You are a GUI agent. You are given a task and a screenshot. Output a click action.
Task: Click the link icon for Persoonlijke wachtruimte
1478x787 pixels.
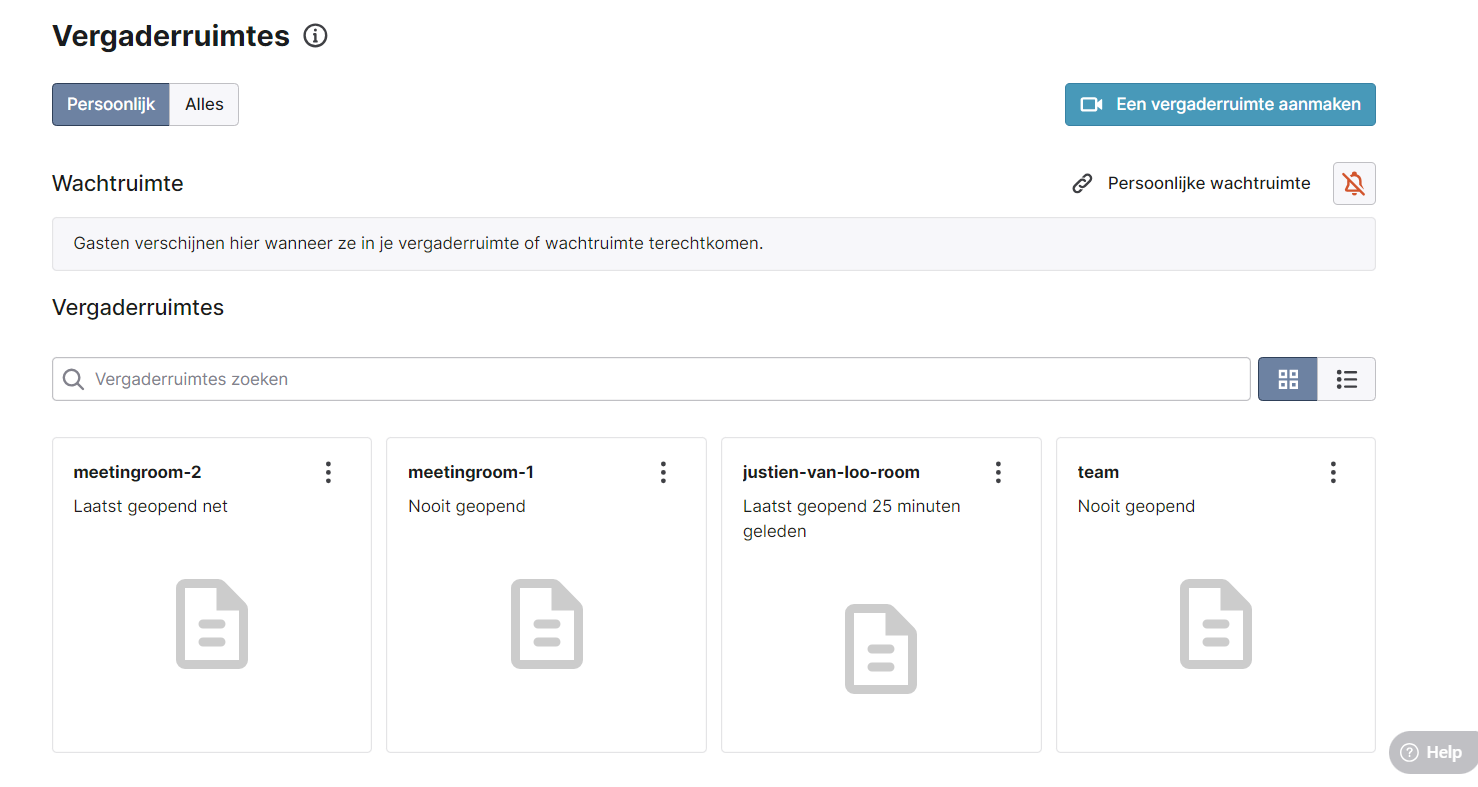click(x=1082, y=184)
